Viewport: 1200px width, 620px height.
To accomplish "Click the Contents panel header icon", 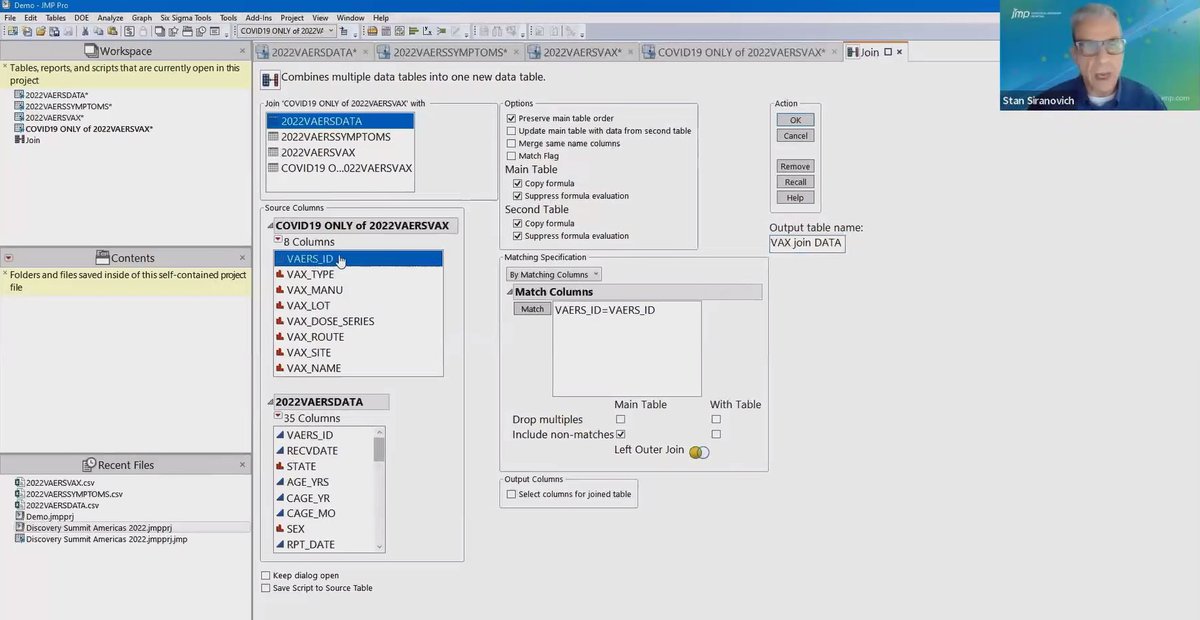I will (102, 258).
